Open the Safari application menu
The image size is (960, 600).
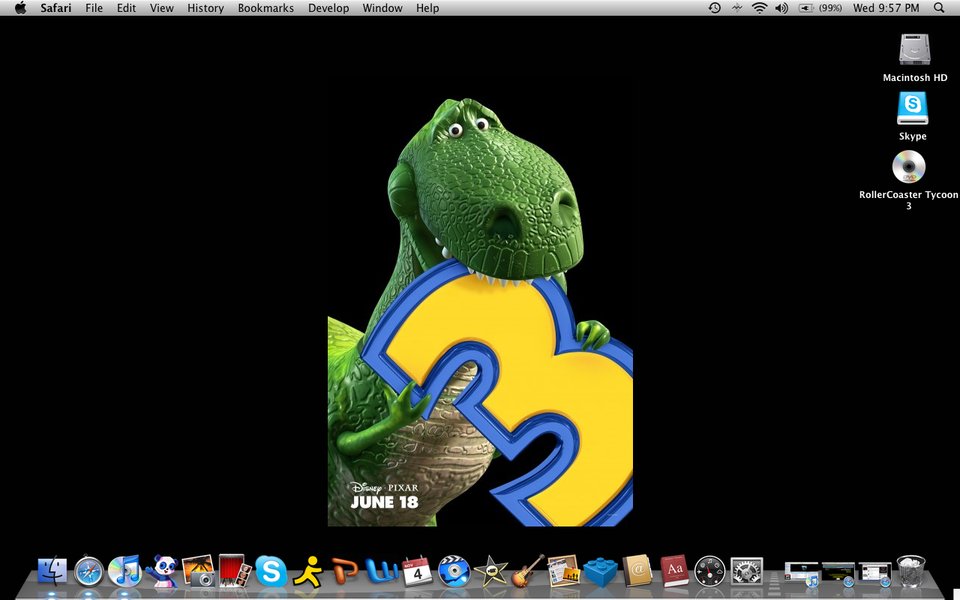pyautogui.click(x=56, y=8)
